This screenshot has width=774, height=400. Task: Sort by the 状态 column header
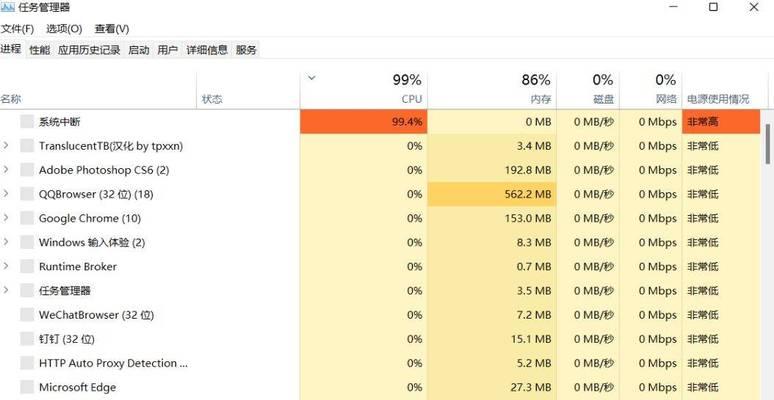tap(248, 90)
